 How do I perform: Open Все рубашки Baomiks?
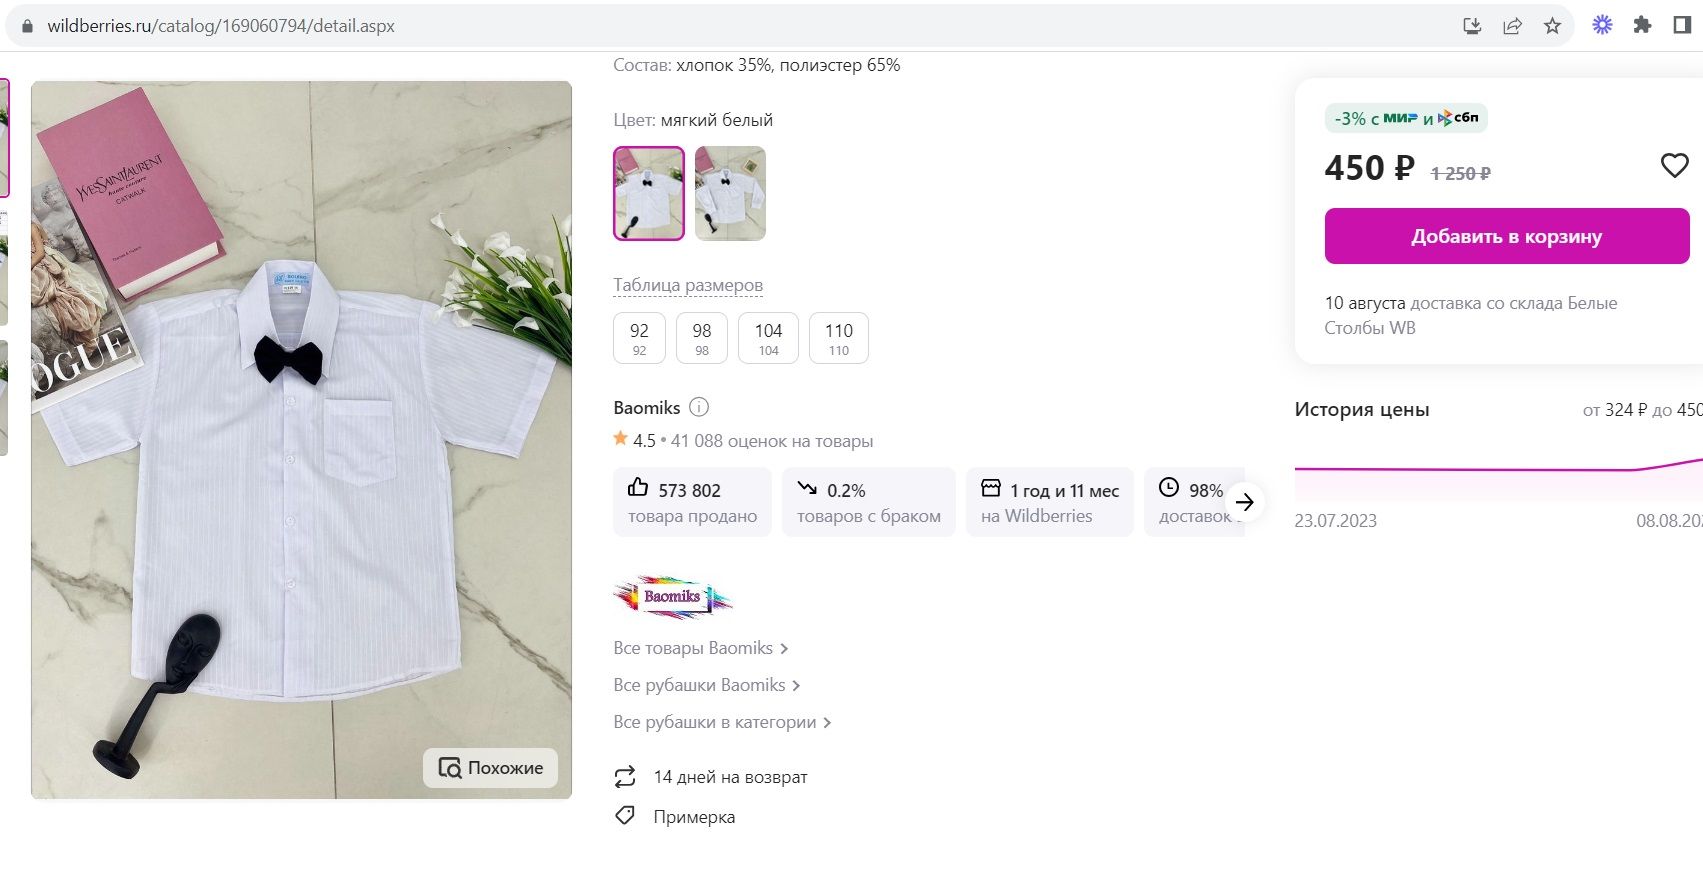click(706, 685)
